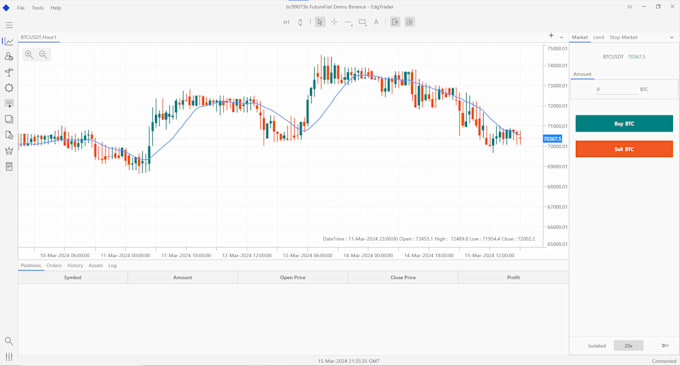Switch to the History tab

[x=75, y=266]
